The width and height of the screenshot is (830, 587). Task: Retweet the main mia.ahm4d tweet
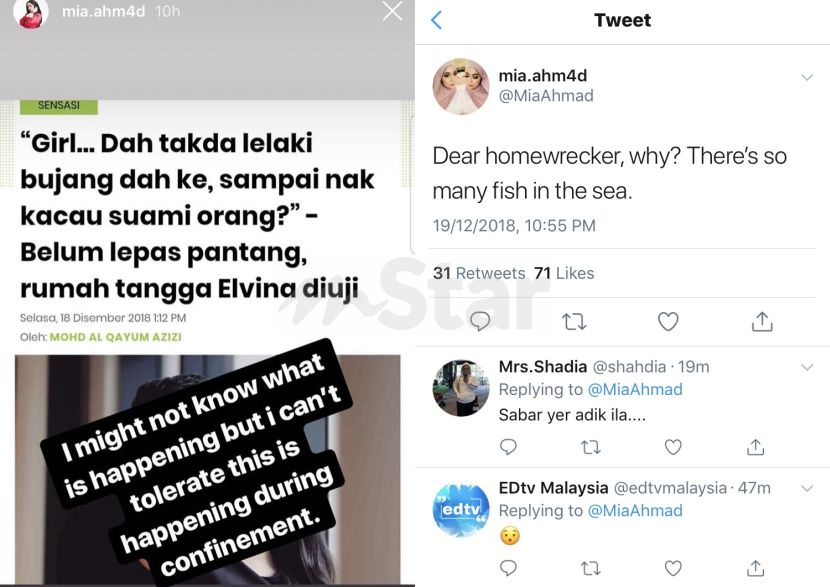(574, 321)
